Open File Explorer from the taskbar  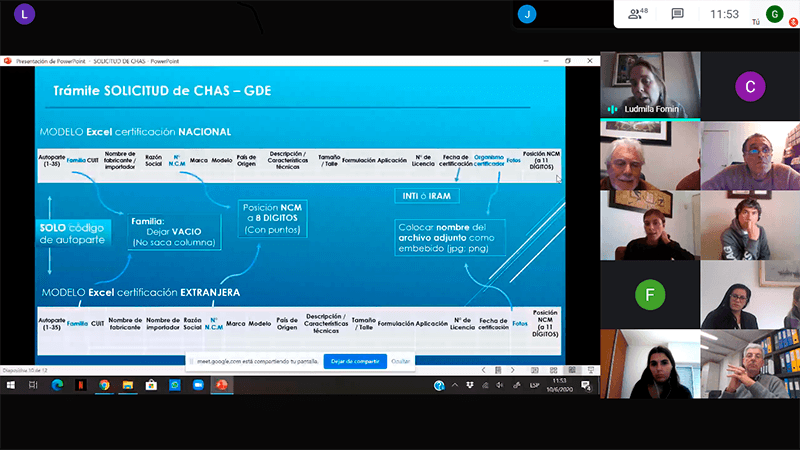pos(128,385)
